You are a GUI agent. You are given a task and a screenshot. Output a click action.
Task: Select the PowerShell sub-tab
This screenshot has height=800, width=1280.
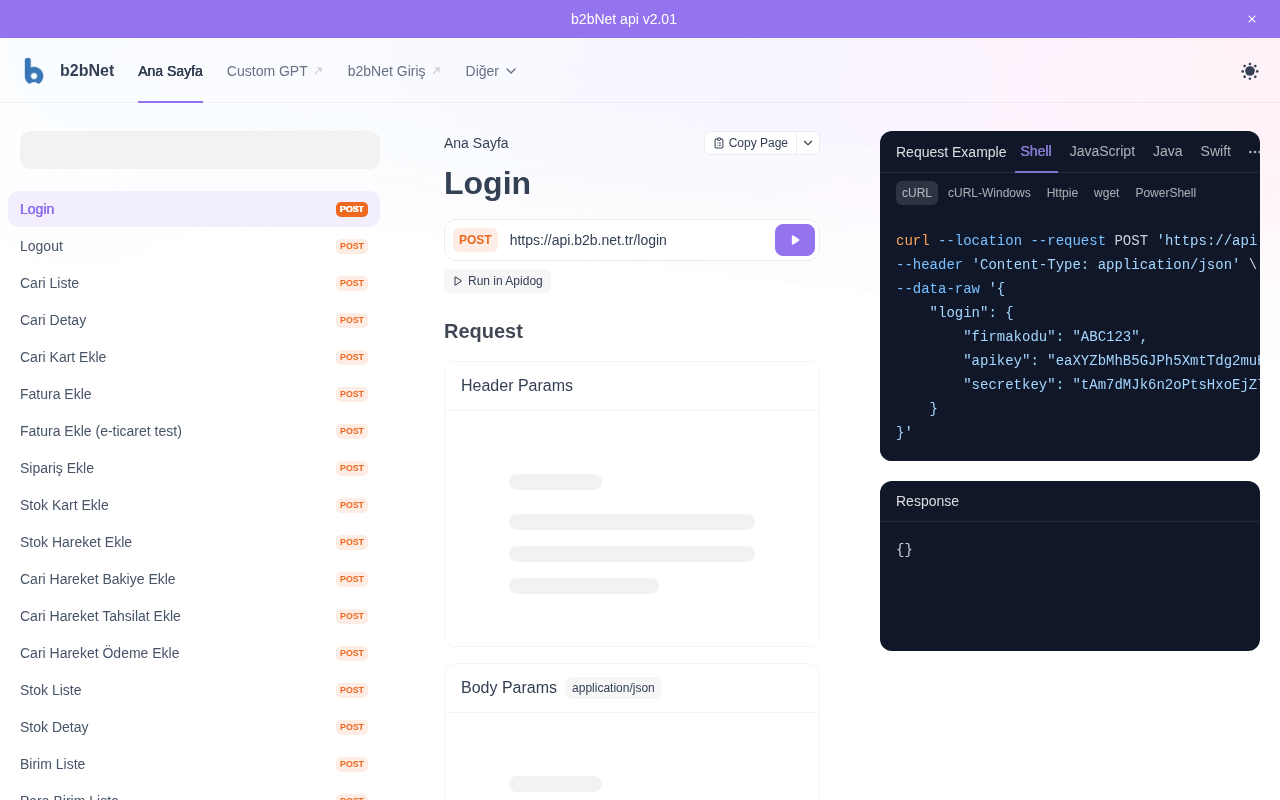coord(1165,193)
